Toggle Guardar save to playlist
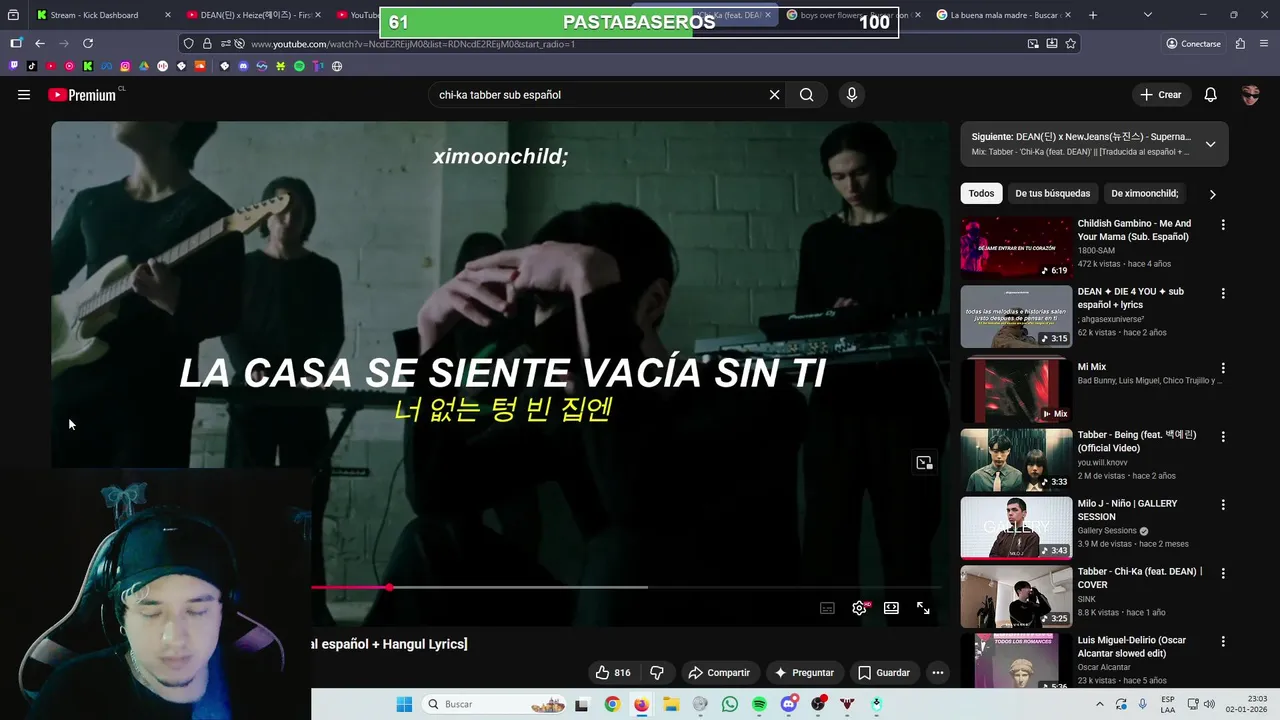The height and width of the screenshot is (720, 1280). 884,673
